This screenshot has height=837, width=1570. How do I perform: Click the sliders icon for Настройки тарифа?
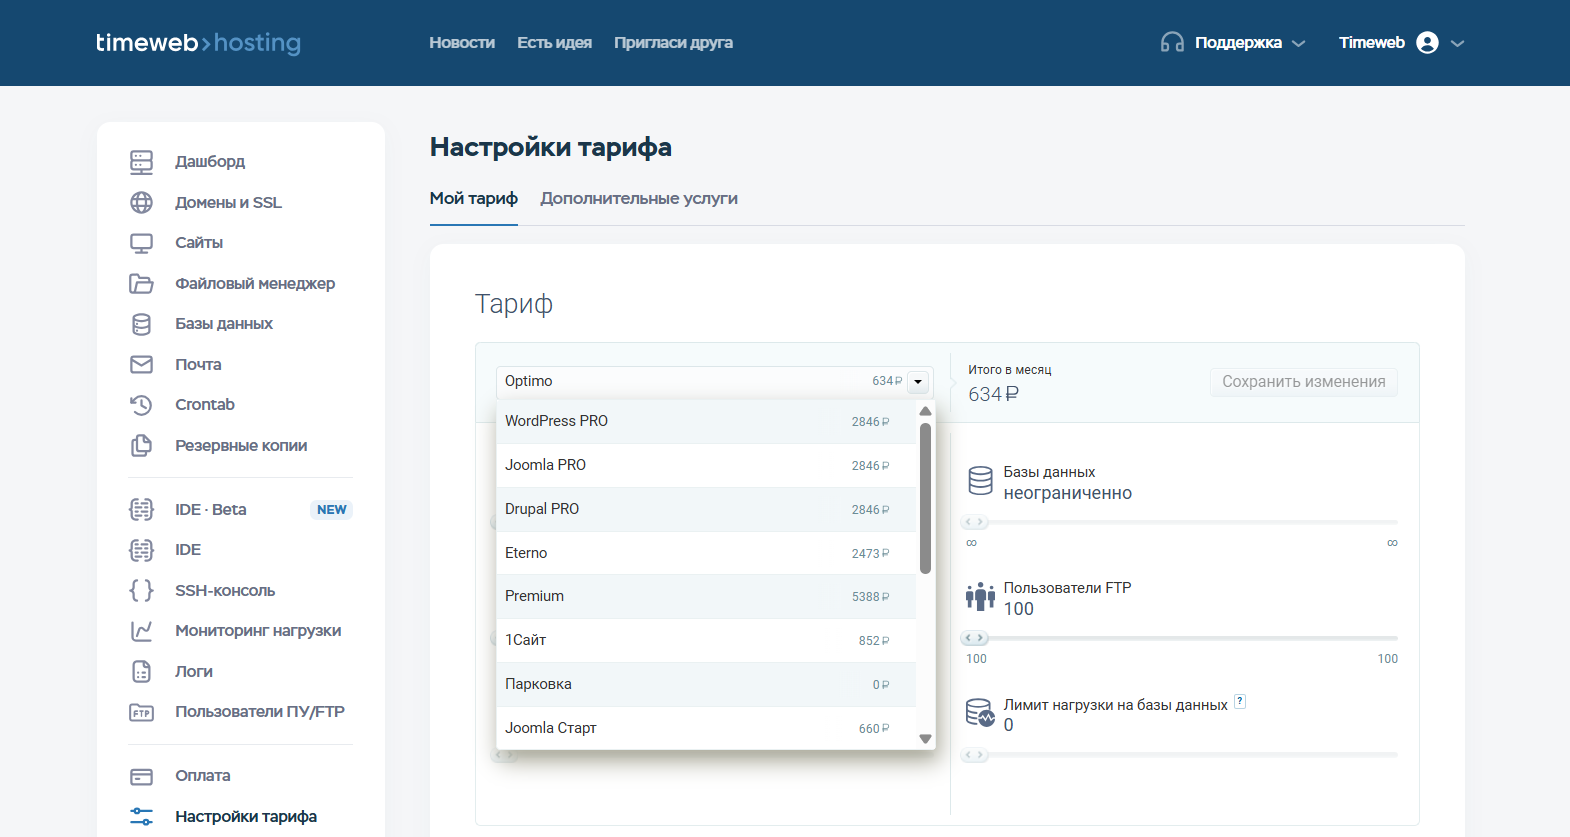click(142, 817)
